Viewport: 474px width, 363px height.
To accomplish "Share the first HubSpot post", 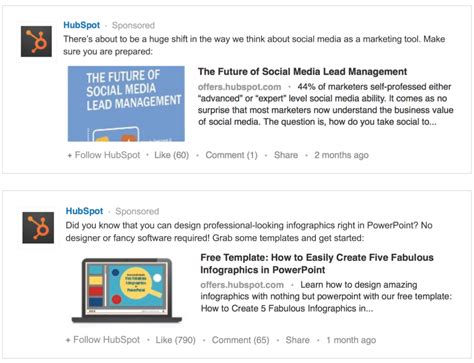I will (x=286, y=155).
